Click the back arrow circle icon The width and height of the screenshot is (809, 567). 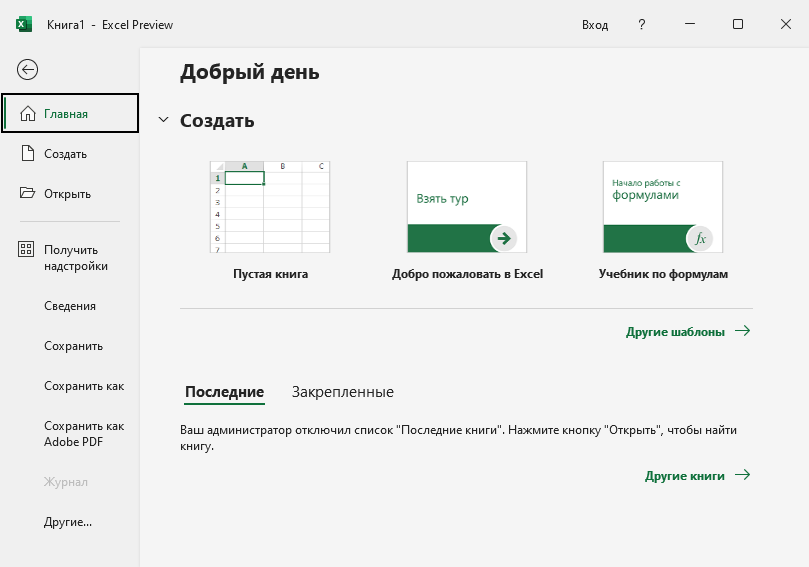[x=27, y=70]
